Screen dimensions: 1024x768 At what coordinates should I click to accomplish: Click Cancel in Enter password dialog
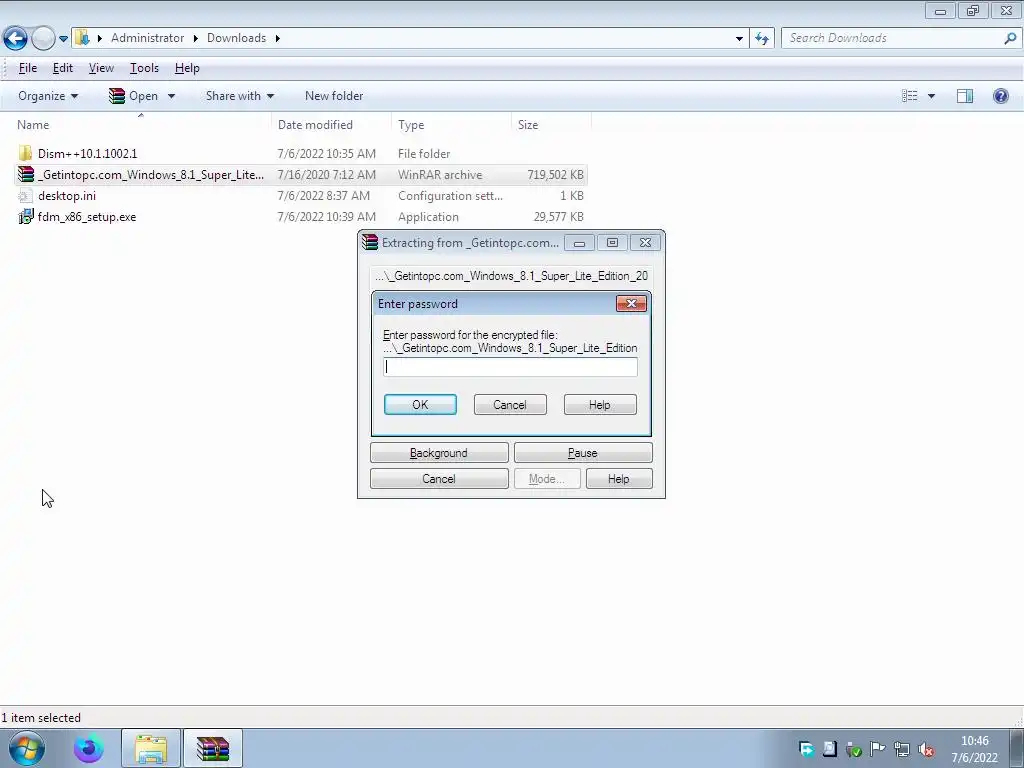[x=510, y=405]
